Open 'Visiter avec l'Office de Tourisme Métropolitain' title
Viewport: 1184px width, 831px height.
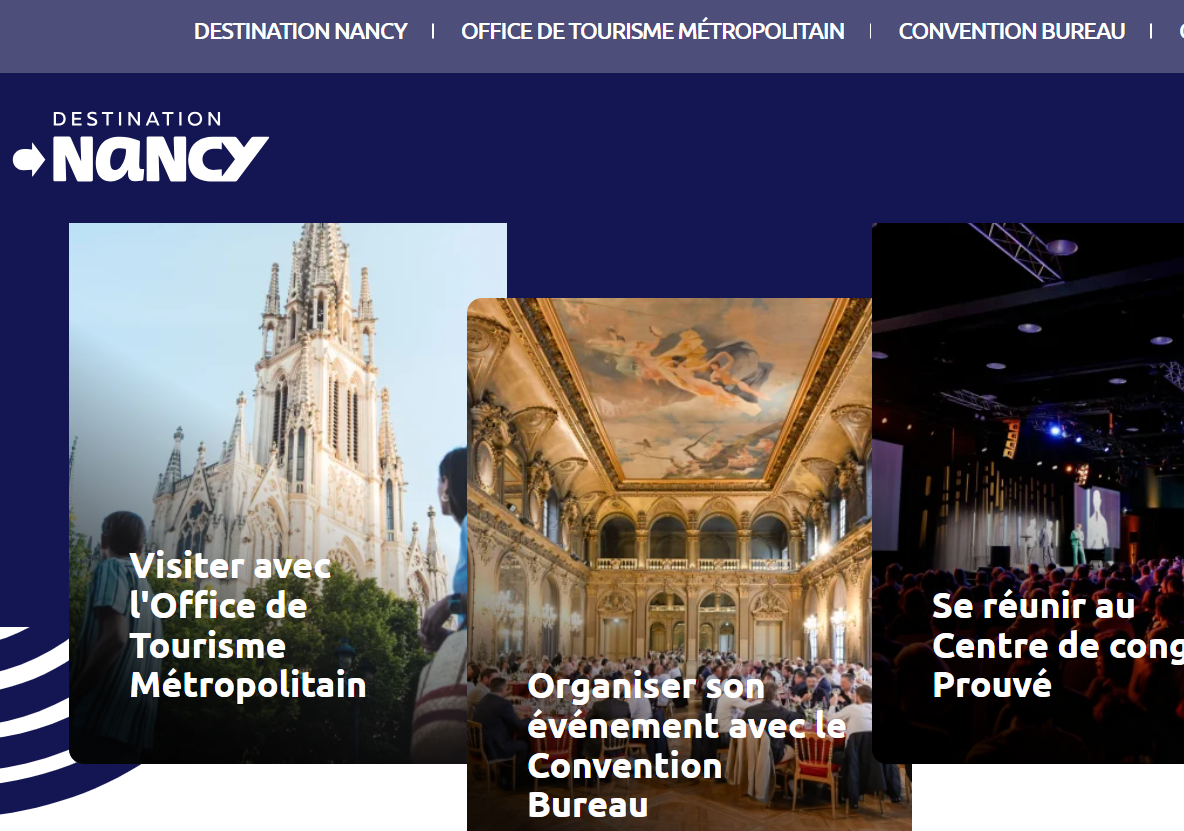[248, 626]
